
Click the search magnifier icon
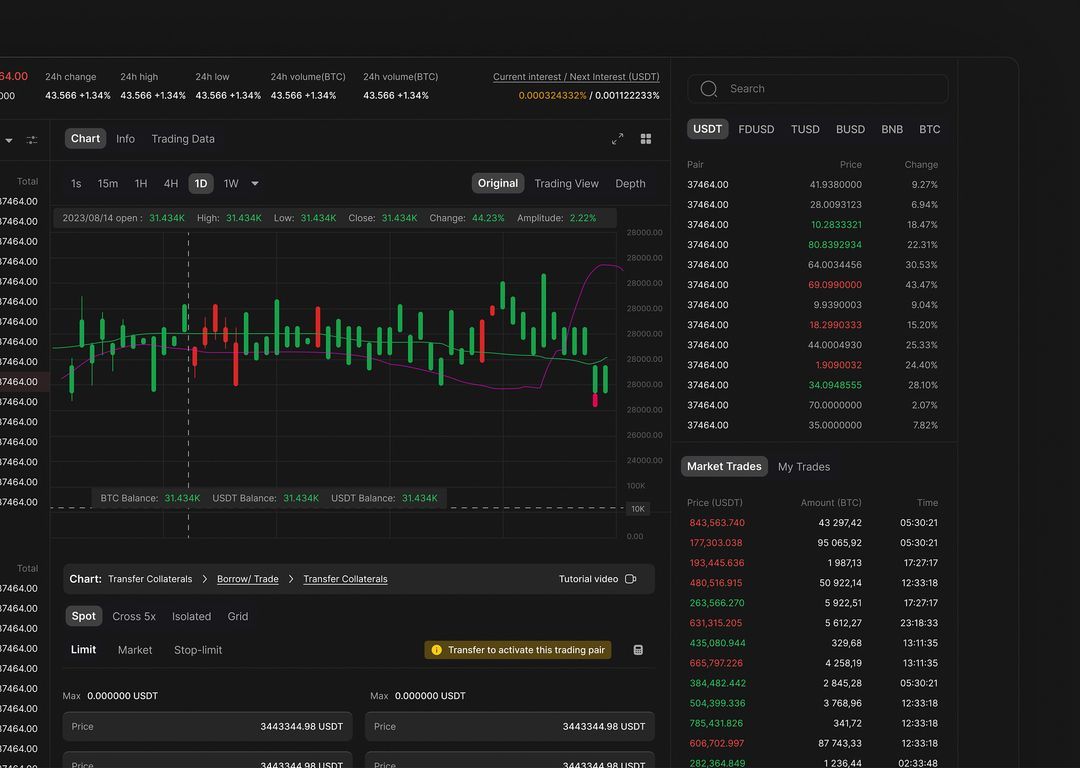709,88
